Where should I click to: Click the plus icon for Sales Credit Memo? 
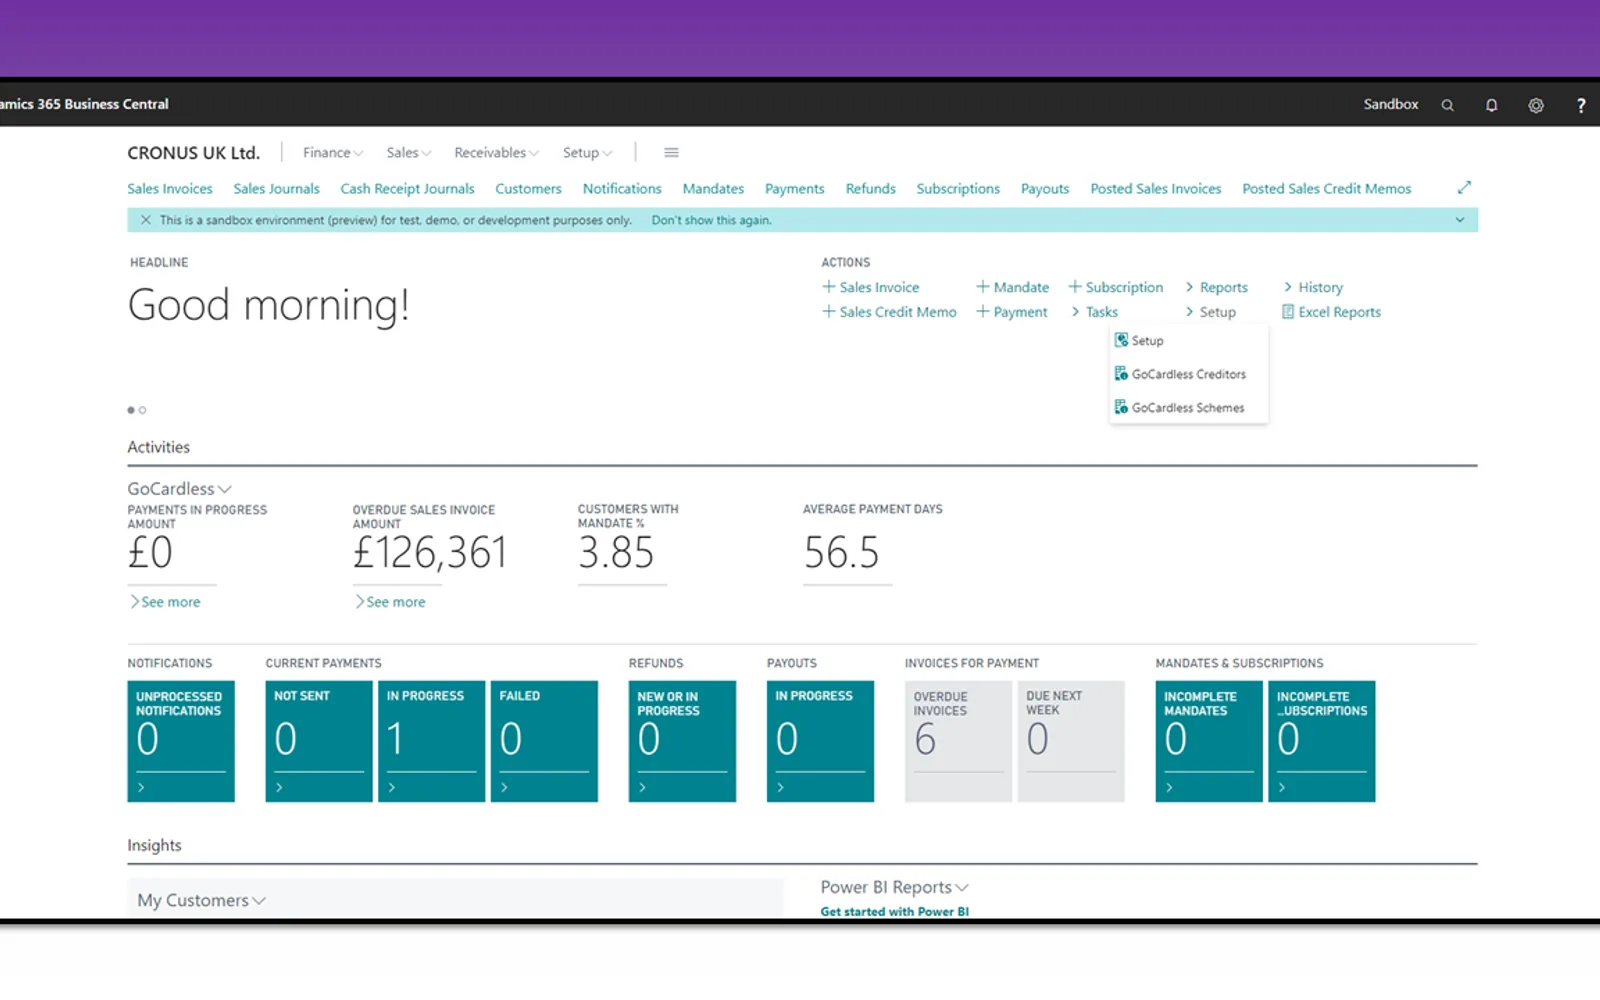click(828, 312)
